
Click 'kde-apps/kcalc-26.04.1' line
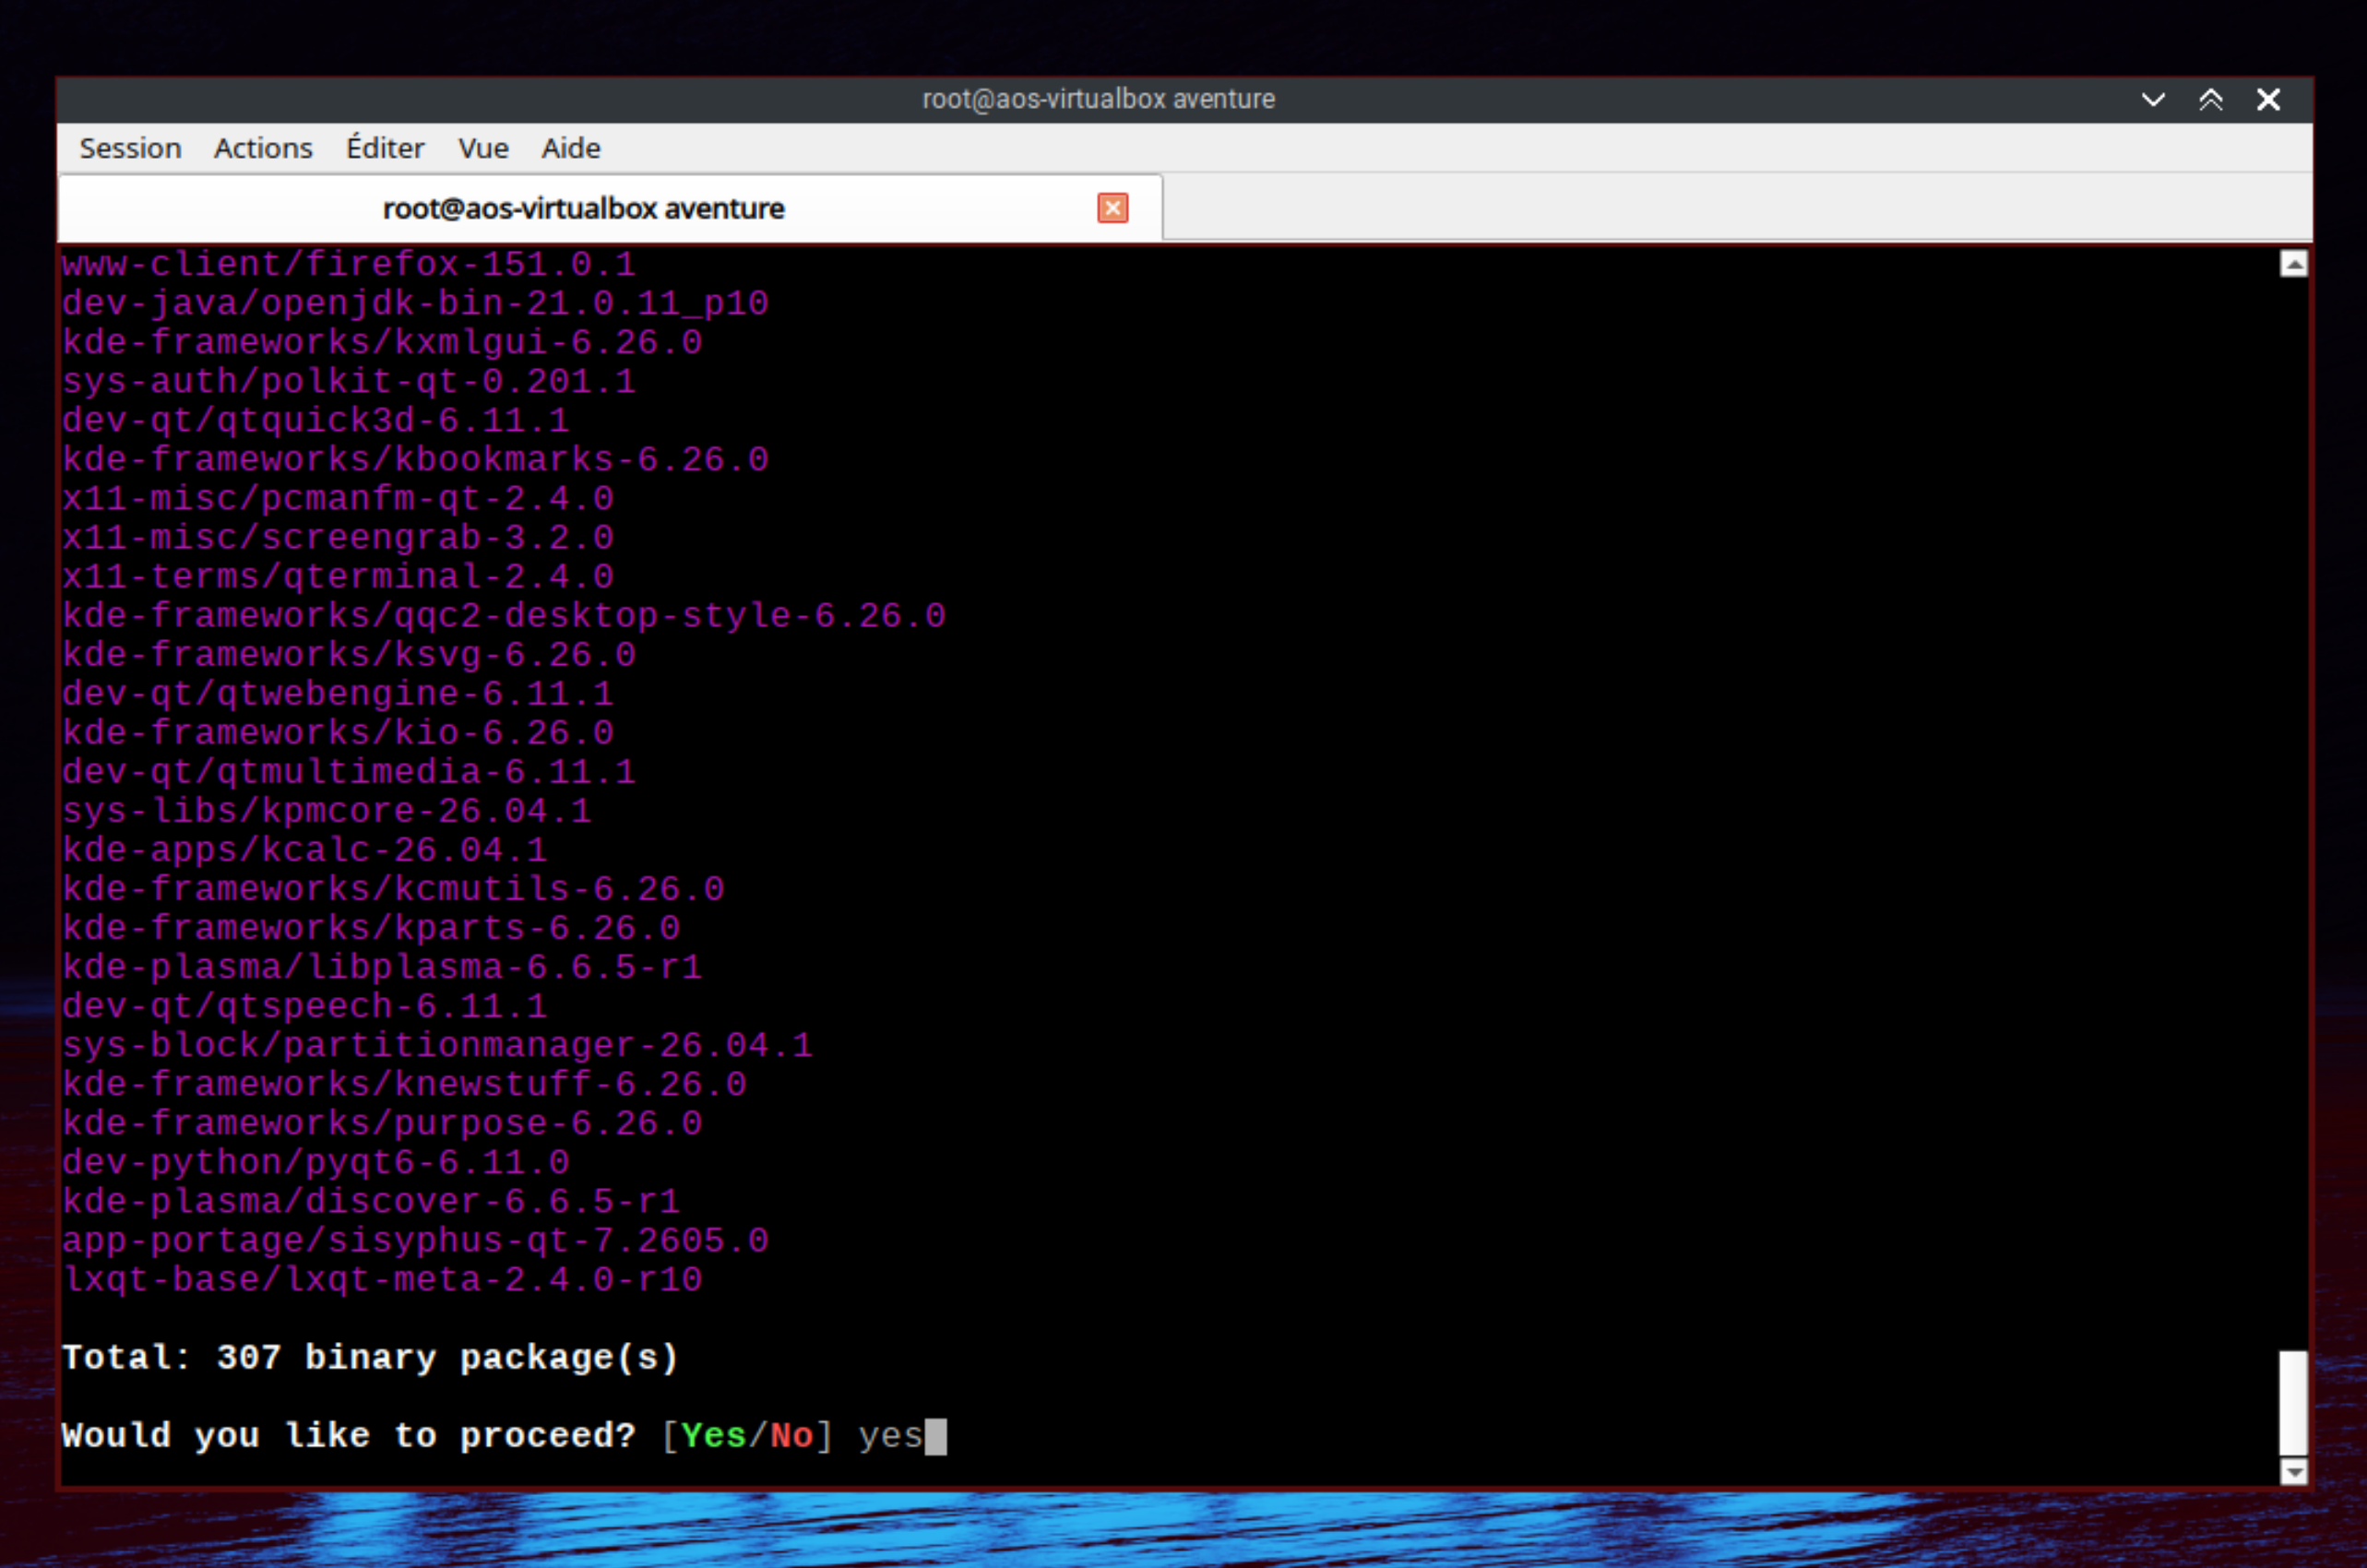click(x=304, y=850)
